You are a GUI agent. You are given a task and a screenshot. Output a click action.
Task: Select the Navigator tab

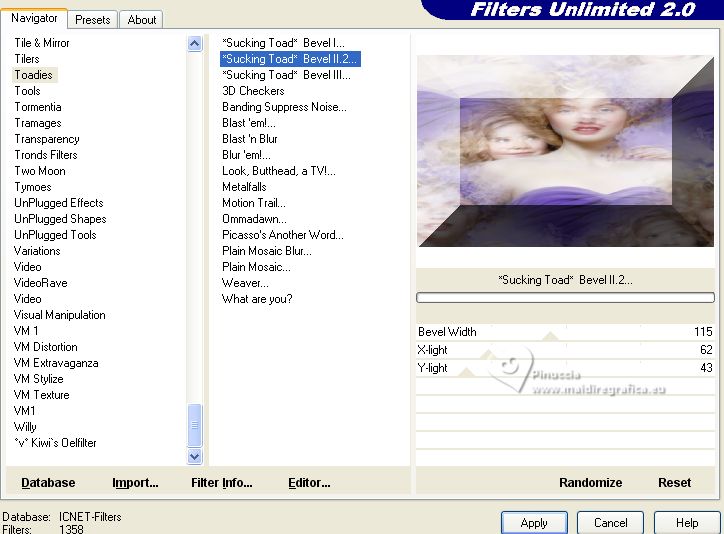[x=34, y=18]
